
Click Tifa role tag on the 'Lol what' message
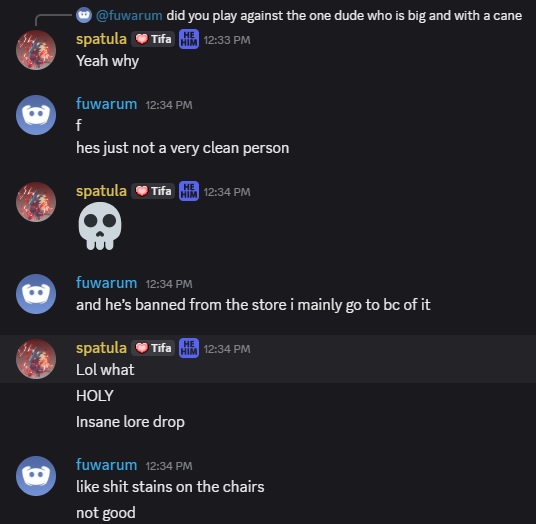pos(153,348)
